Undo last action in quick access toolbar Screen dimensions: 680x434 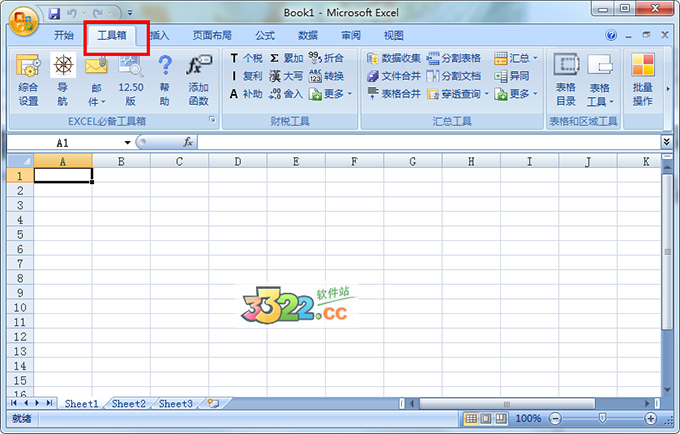tap(72, 13)
